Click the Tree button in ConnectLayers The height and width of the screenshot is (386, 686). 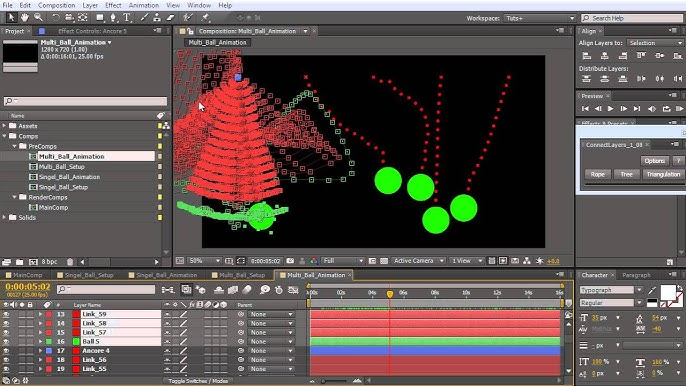[626, 174]
